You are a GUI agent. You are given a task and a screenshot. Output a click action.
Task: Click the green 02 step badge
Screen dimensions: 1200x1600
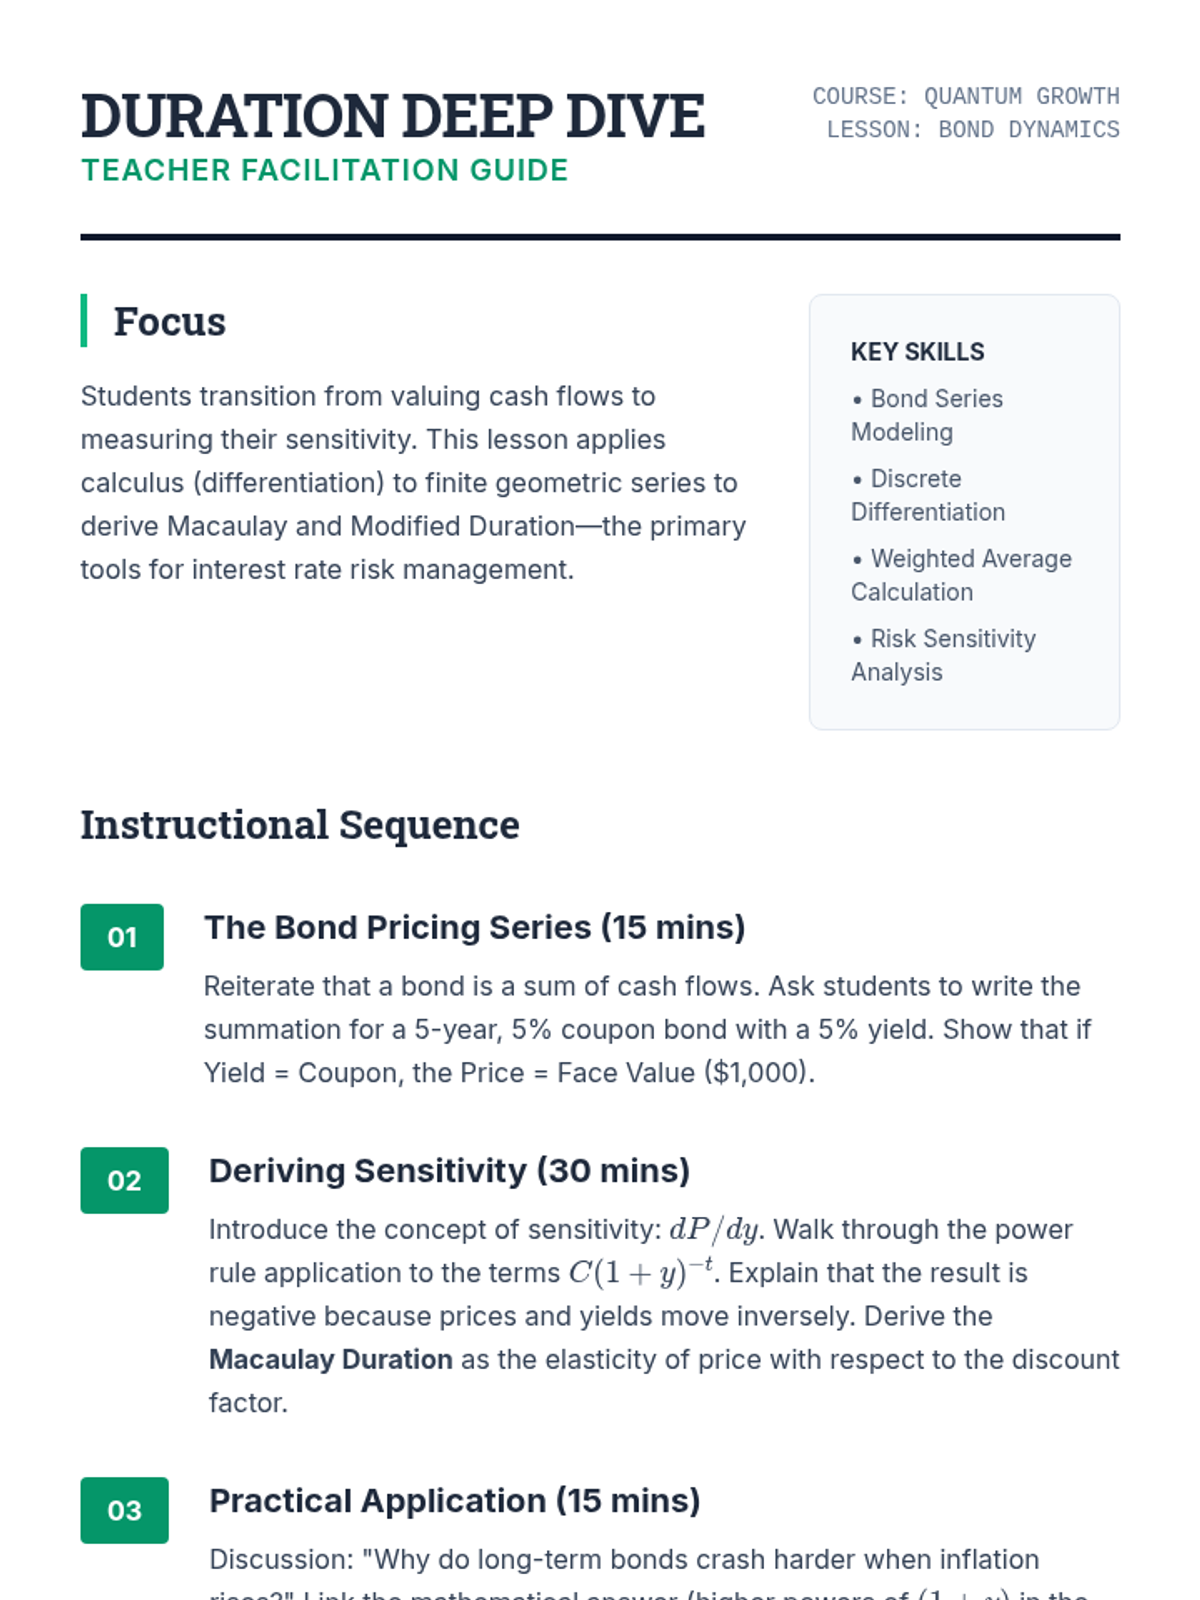click(124, 1180)
